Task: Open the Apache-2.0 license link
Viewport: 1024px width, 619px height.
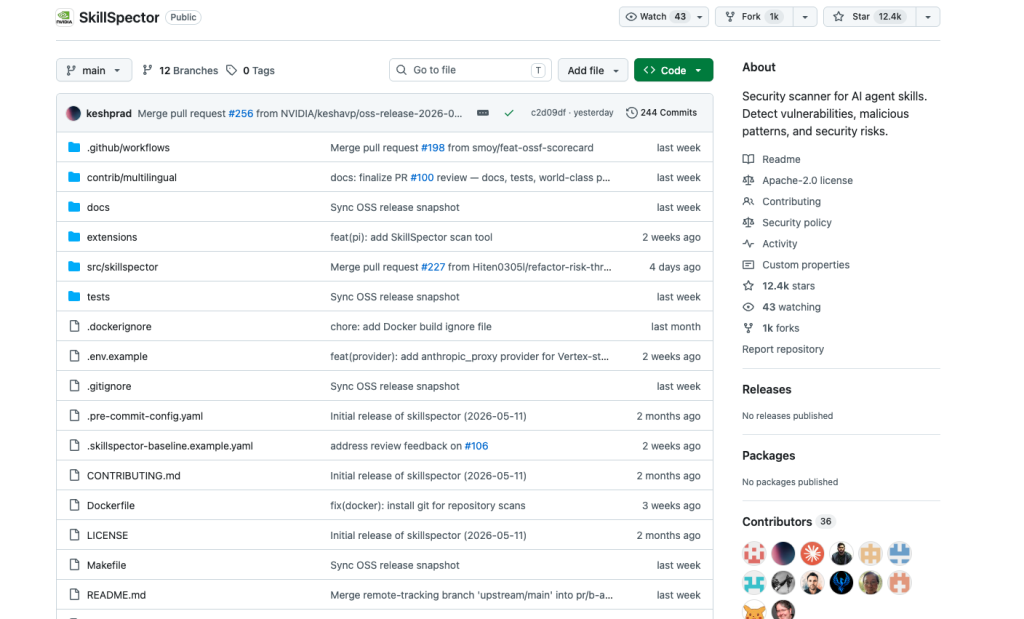Action: pos(807,180)
